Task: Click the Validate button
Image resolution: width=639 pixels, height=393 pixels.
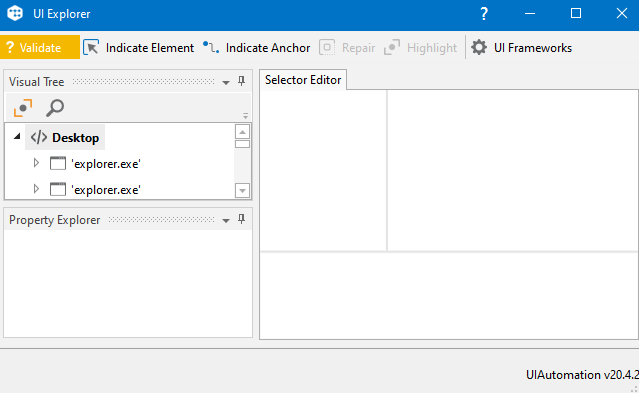Action: pyautogui.click(x=40, y=47)
